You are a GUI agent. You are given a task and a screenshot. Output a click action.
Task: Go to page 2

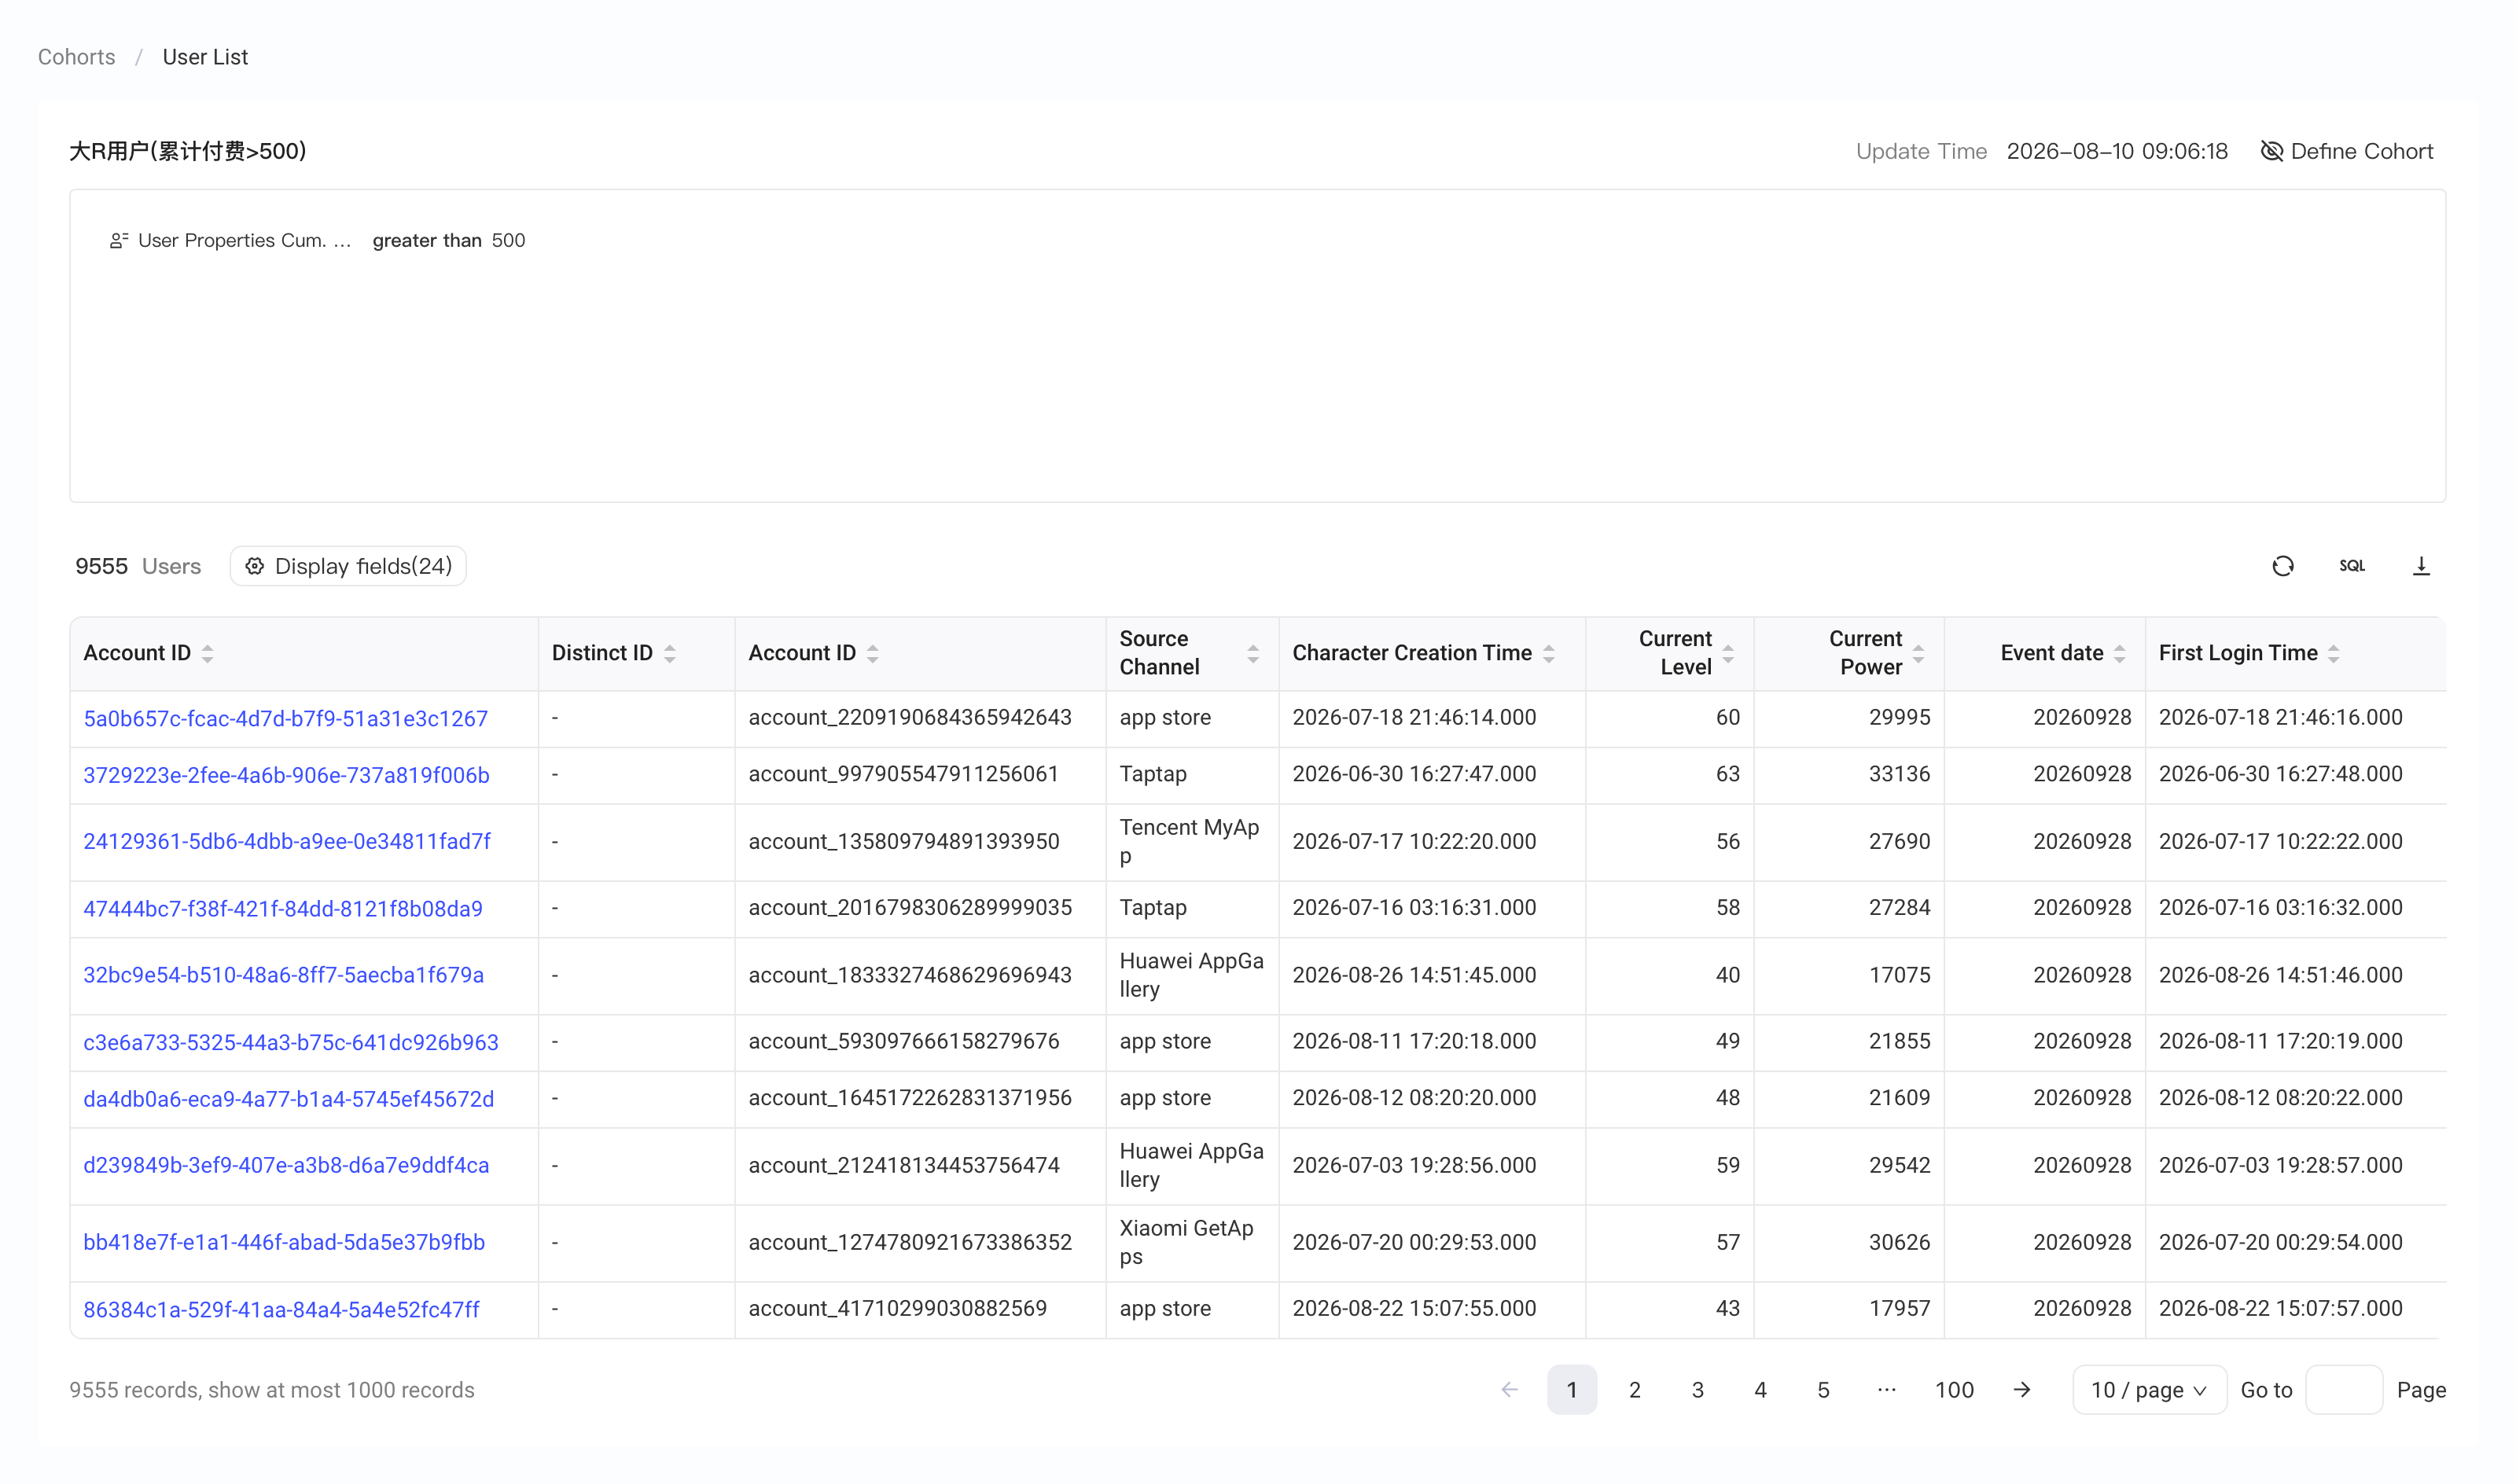(x=1635, y=1390)
